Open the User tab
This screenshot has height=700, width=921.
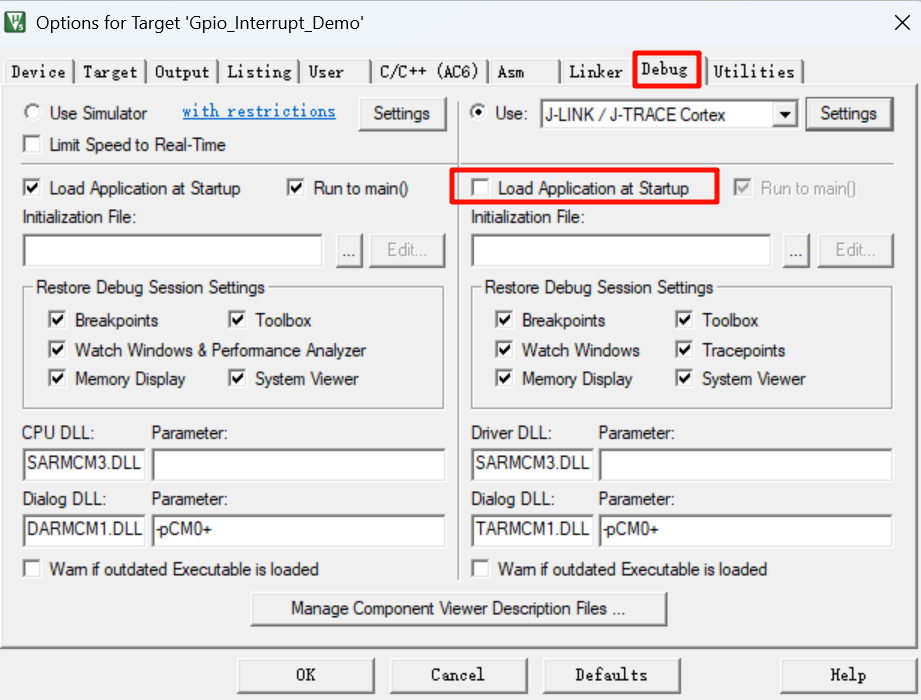(x=327, y=72)
